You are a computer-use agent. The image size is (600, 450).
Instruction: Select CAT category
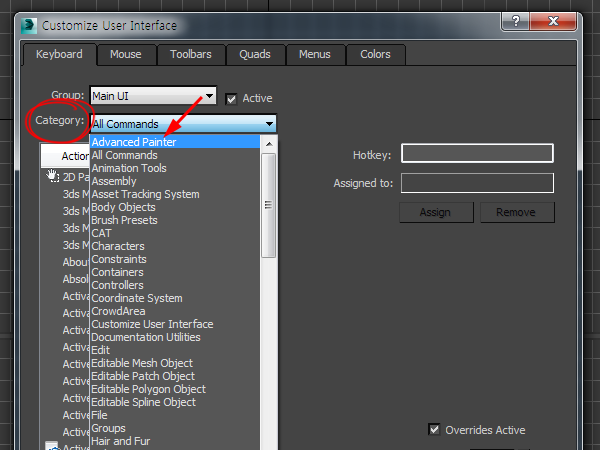175,233
